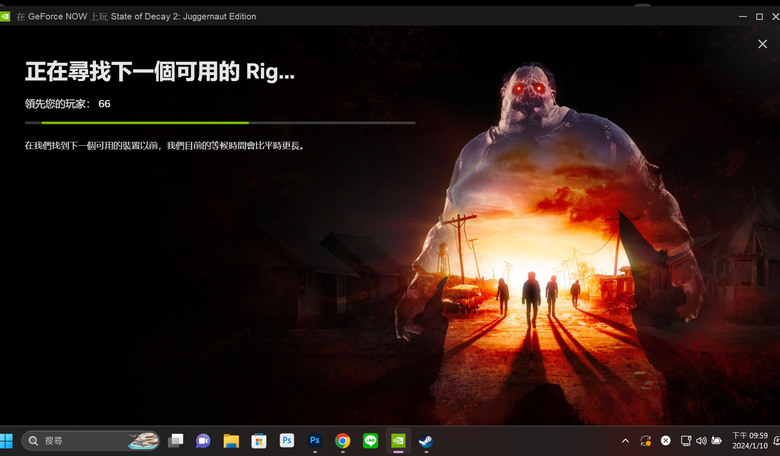Click the battery tray icon
Image resolution: width=780 pixels, height=456 pixels.
(x=716, y=441)
